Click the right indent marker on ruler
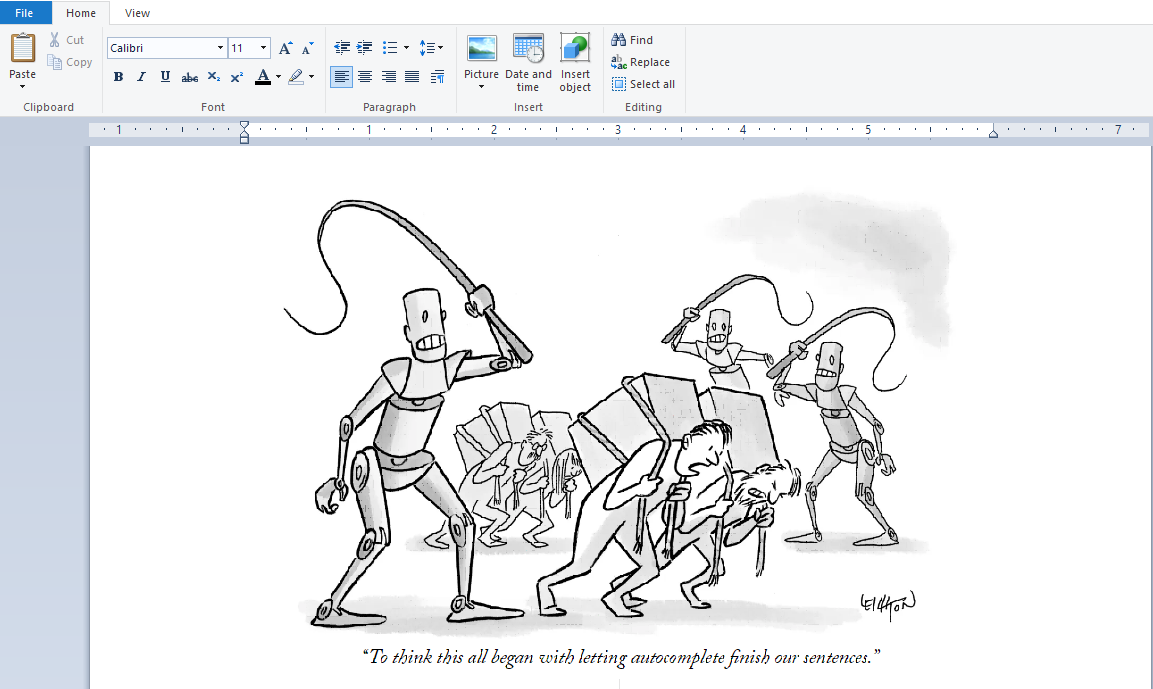The image size is (1153, 689). (x=993, y=133)
